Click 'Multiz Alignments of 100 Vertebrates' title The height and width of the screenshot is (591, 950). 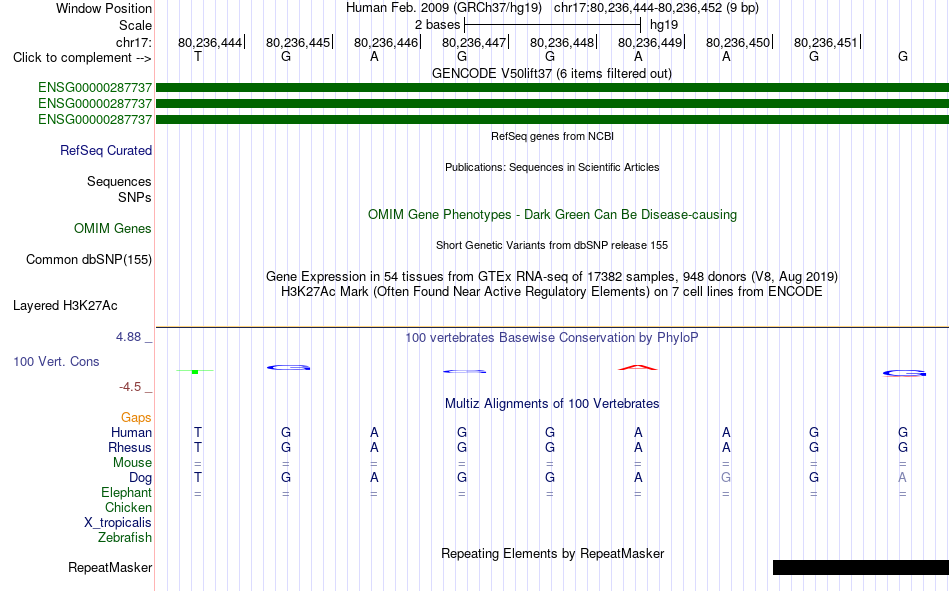552,404
